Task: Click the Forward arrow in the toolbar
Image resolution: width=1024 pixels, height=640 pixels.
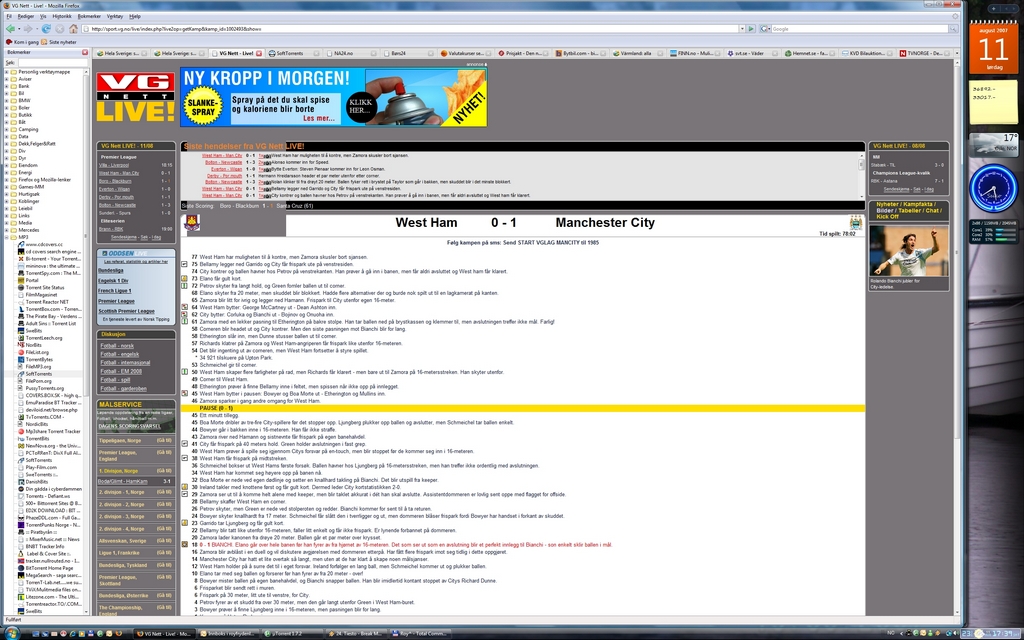Action: pos(30,29)
